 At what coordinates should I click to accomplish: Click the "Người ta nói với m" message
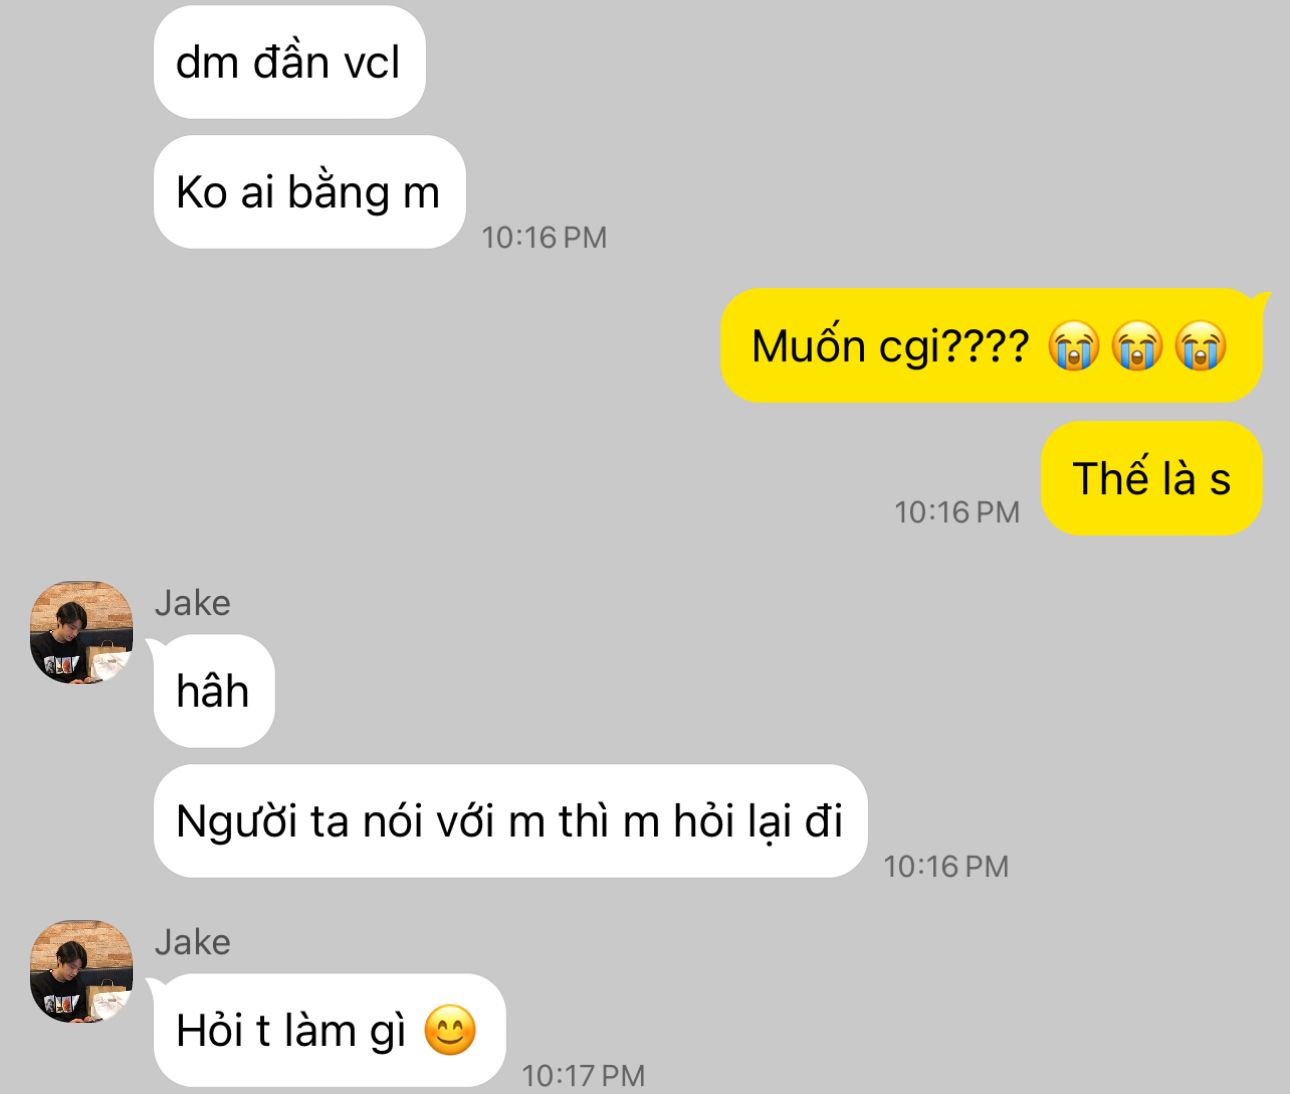pos(510,821)
